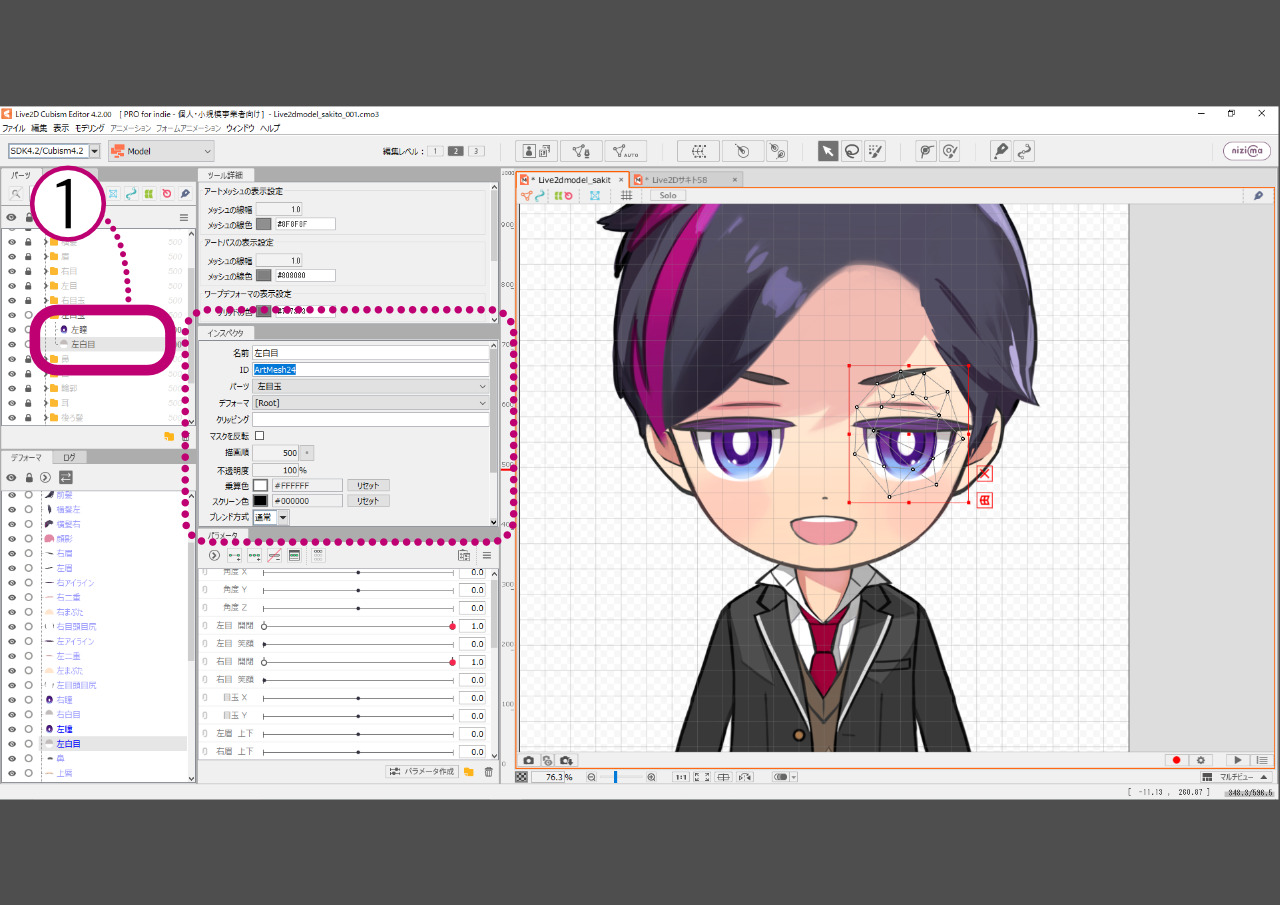Select edit level 3

pyautogui.click(x=476, y=151)
